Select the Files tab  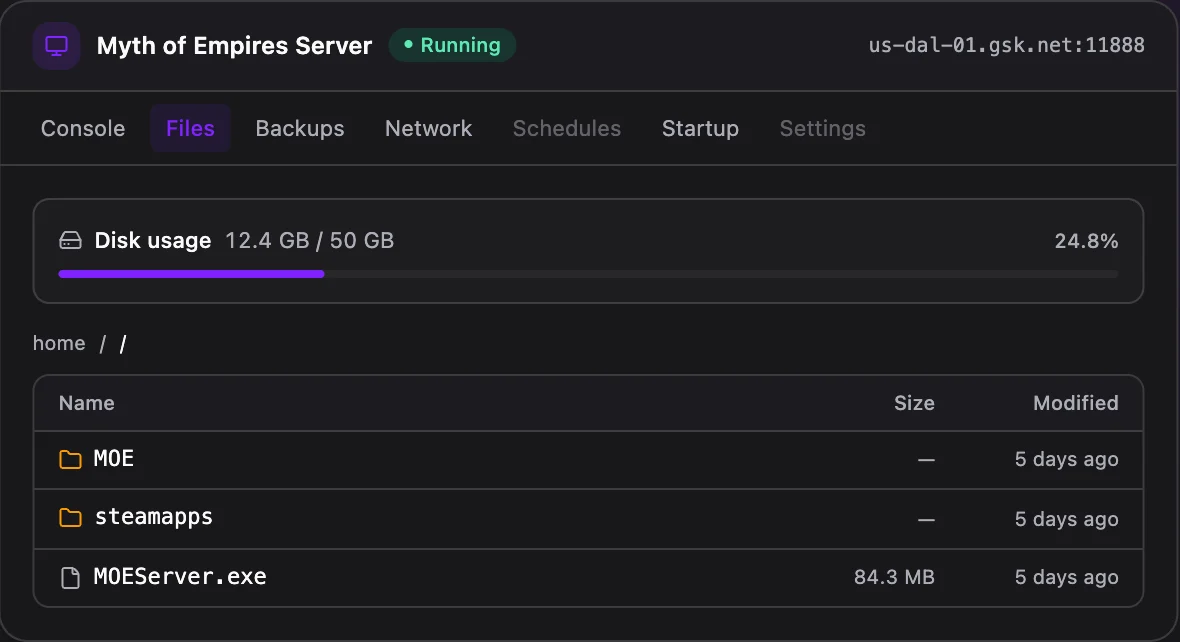(190, 129)
